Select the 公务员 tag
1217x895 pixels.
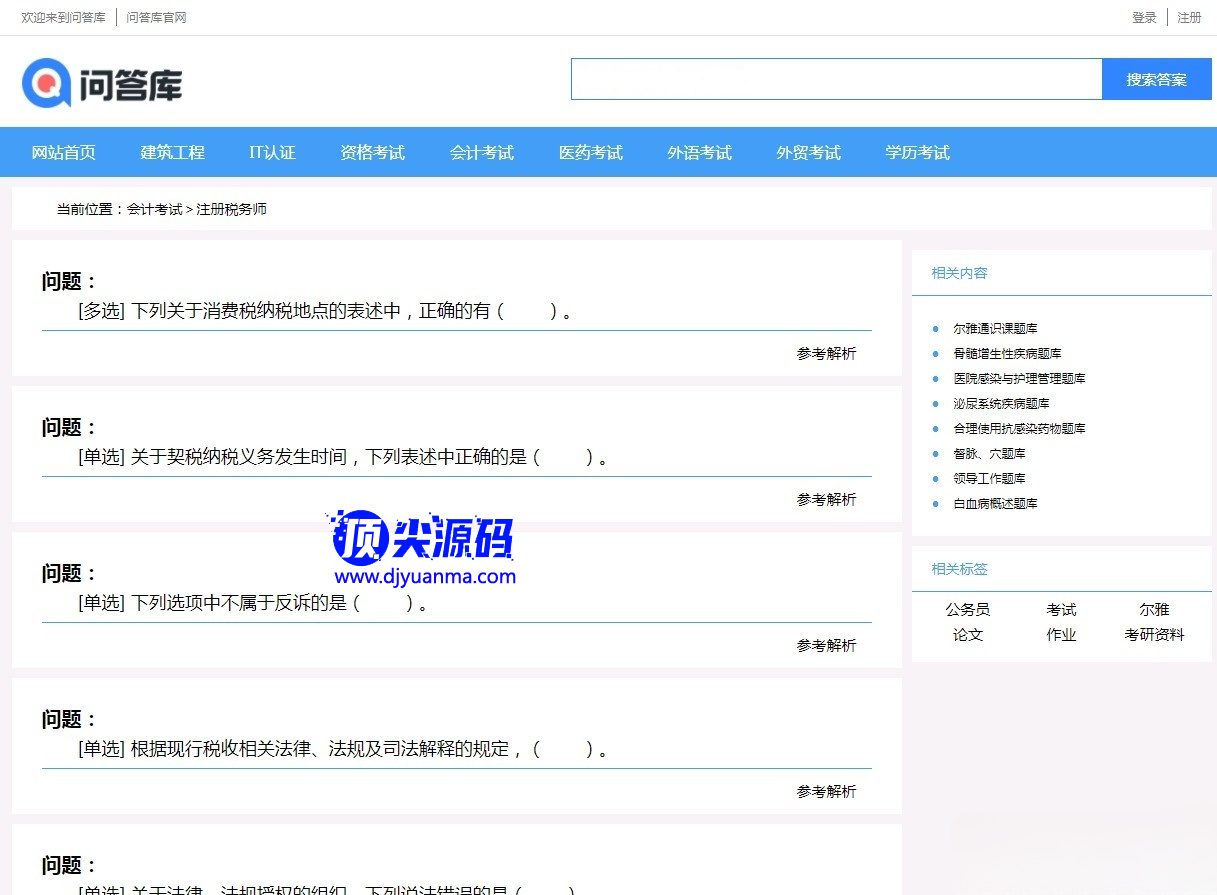pyautogui.click(x=967, y=610)
